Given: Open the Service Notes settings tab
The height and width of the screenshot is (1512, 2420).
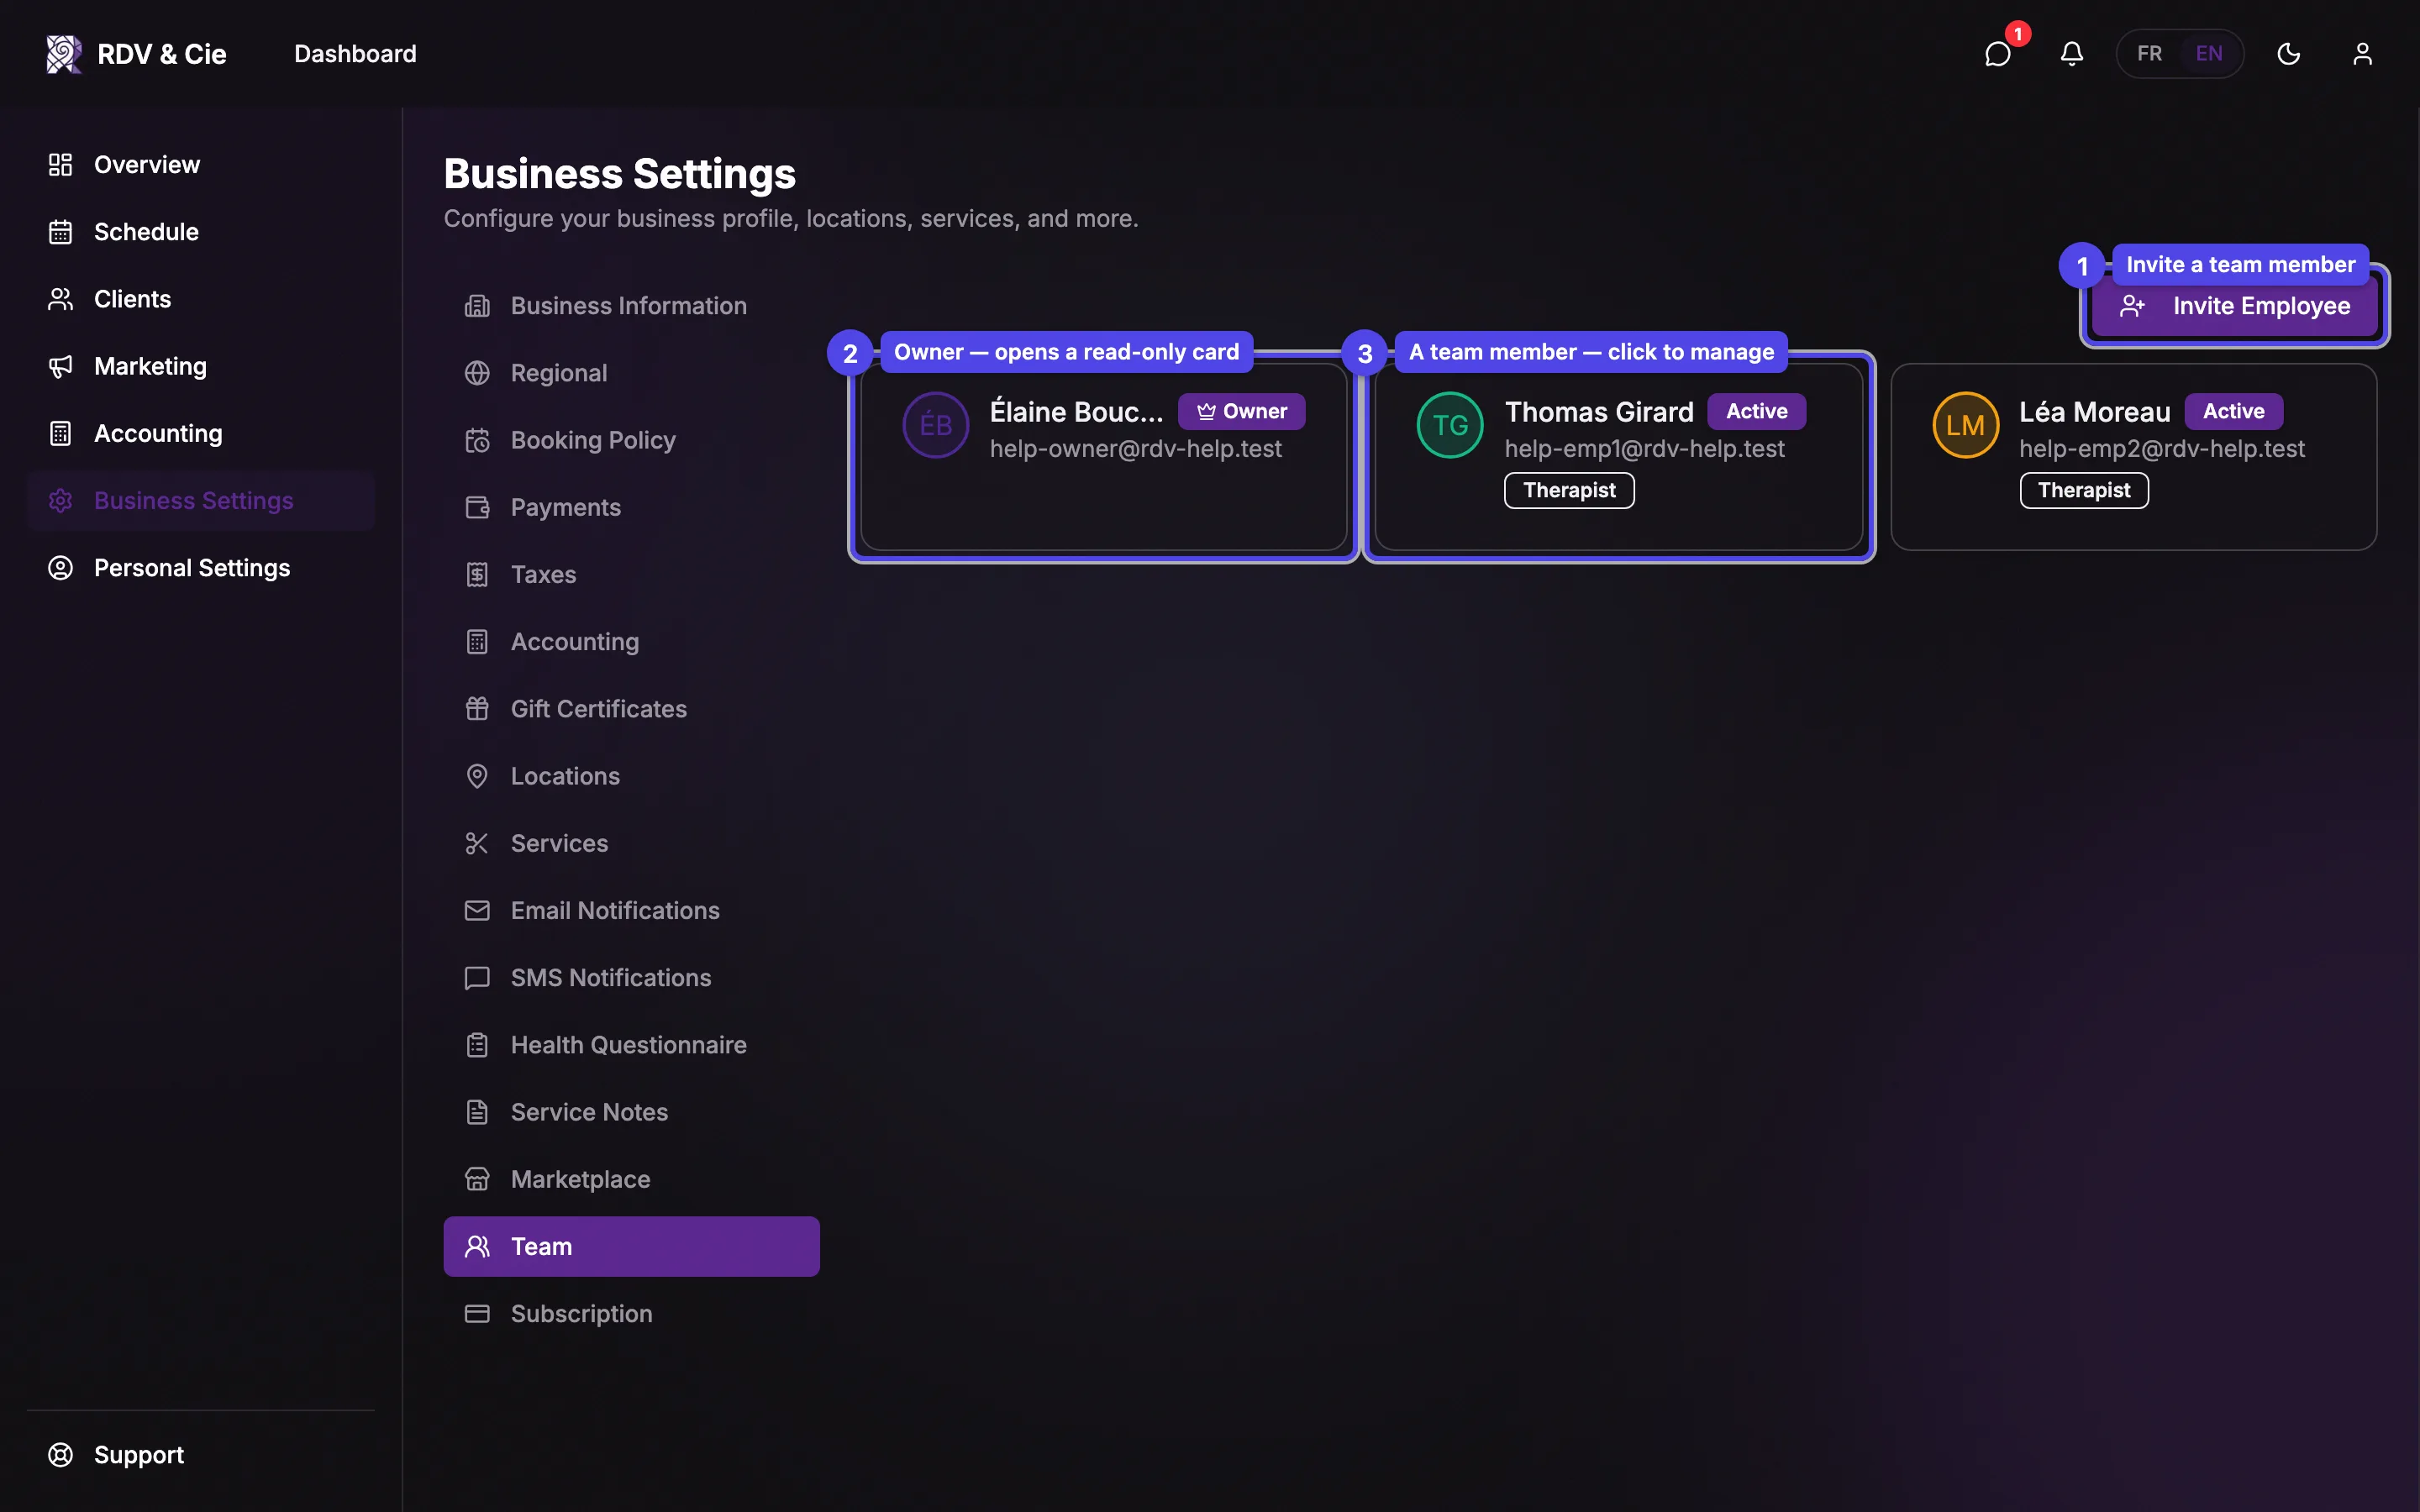Looking at the screenshot, I should 631,1112.
